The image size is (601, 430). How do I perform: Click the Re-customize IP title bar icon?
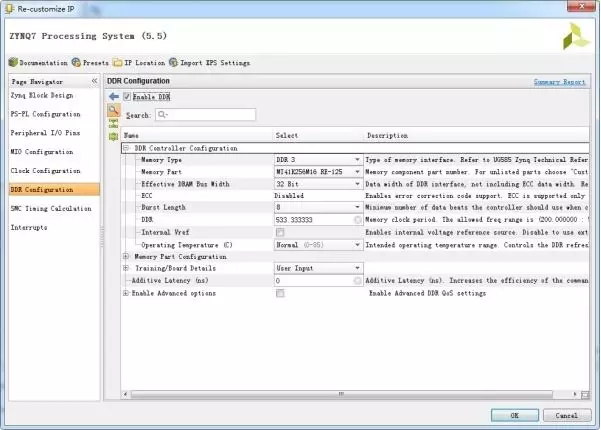[9, 8]
